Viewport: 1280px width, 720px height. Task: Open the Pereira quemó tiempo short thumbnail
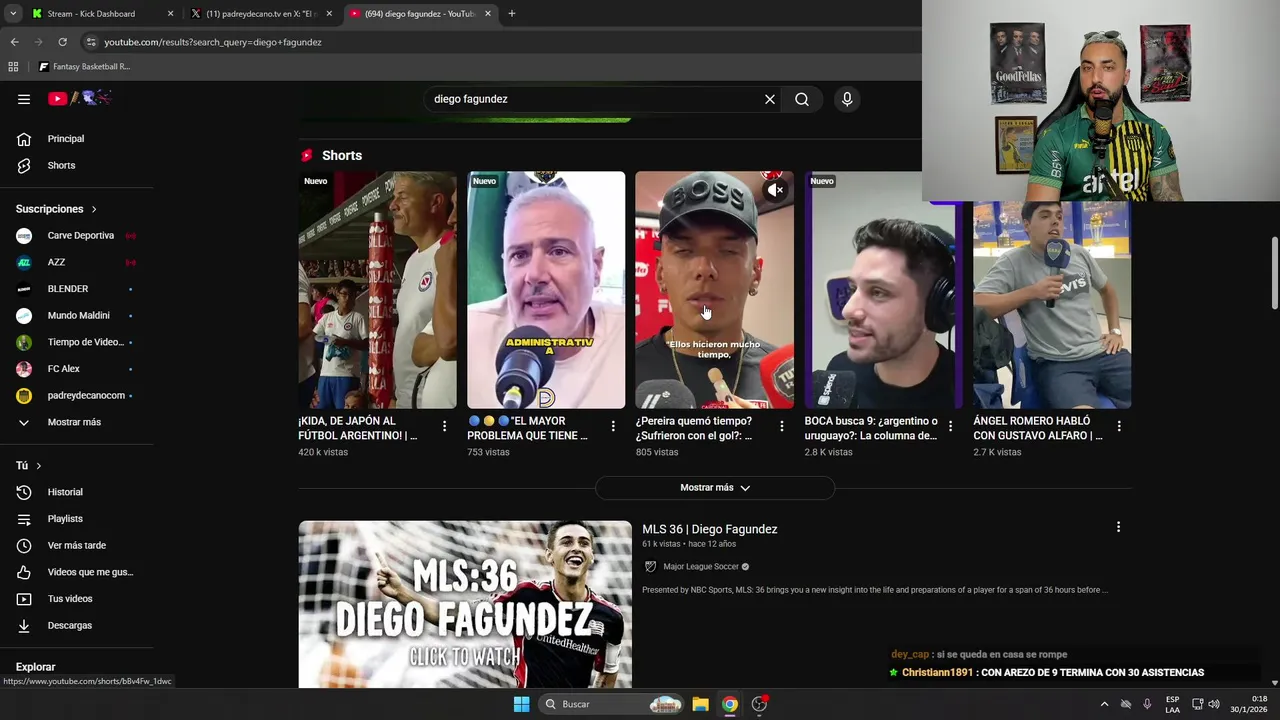[x=714, y=290]
